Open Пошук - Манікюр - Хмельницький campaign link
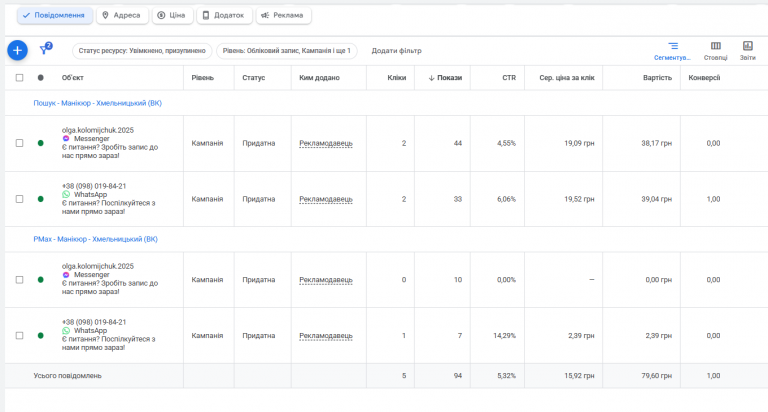Image resolution: width=768 pixels, height=412 pixels. 97,103
